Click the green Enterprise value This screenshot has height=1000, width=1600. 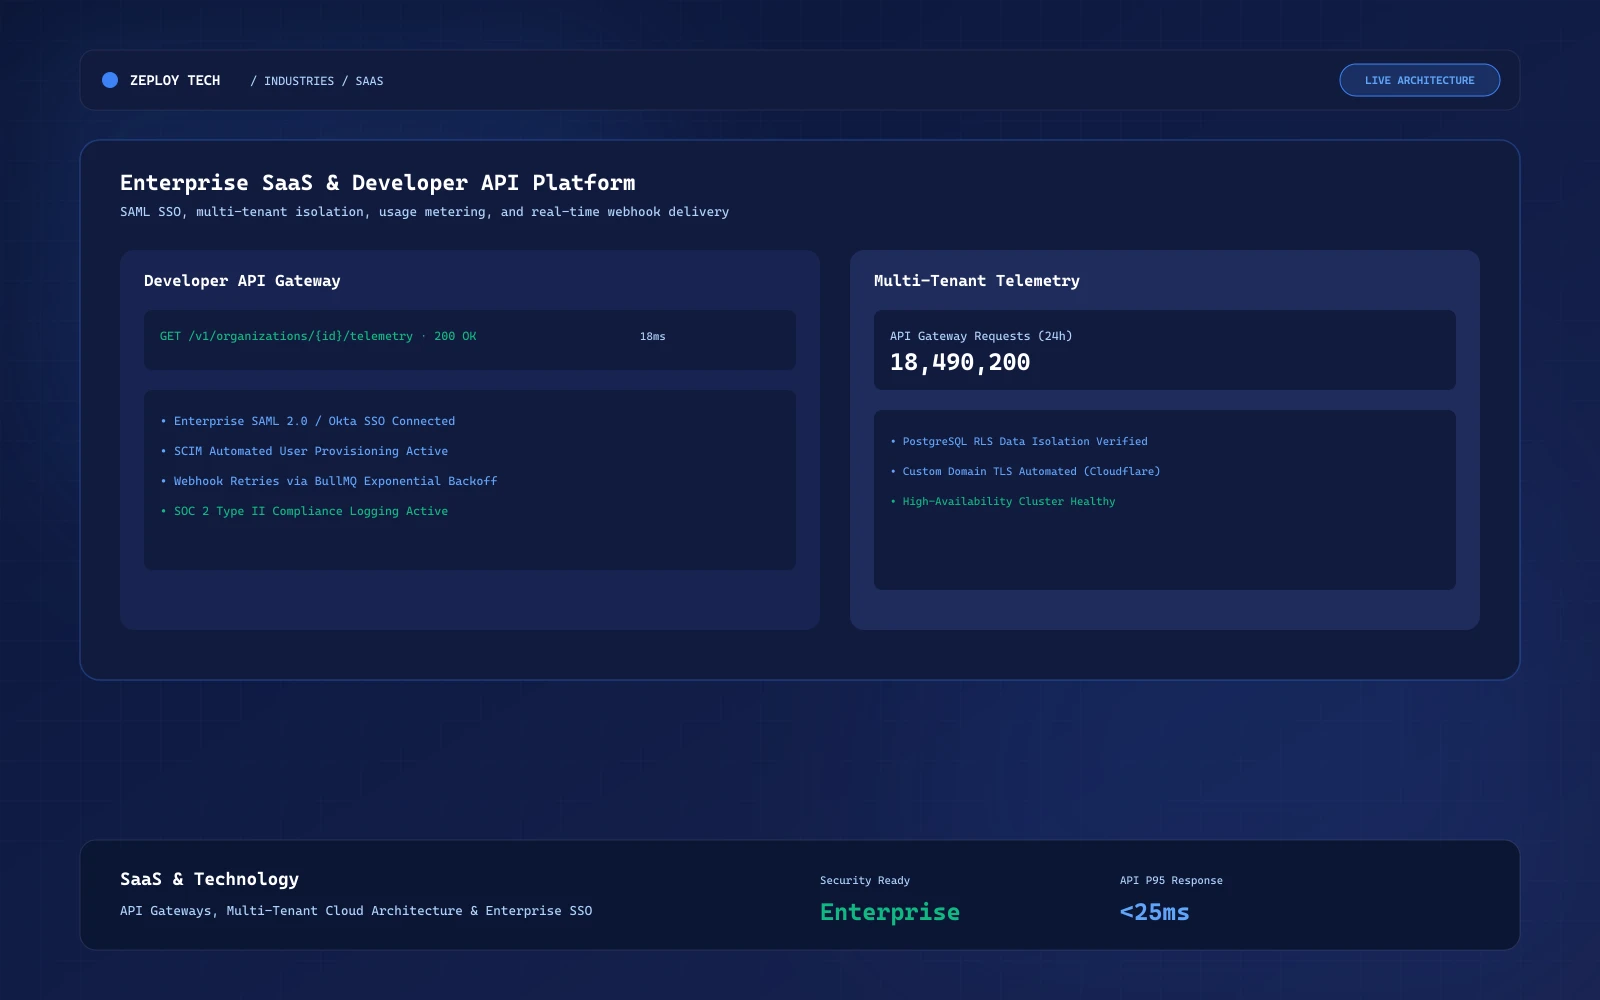click(890, 912)
